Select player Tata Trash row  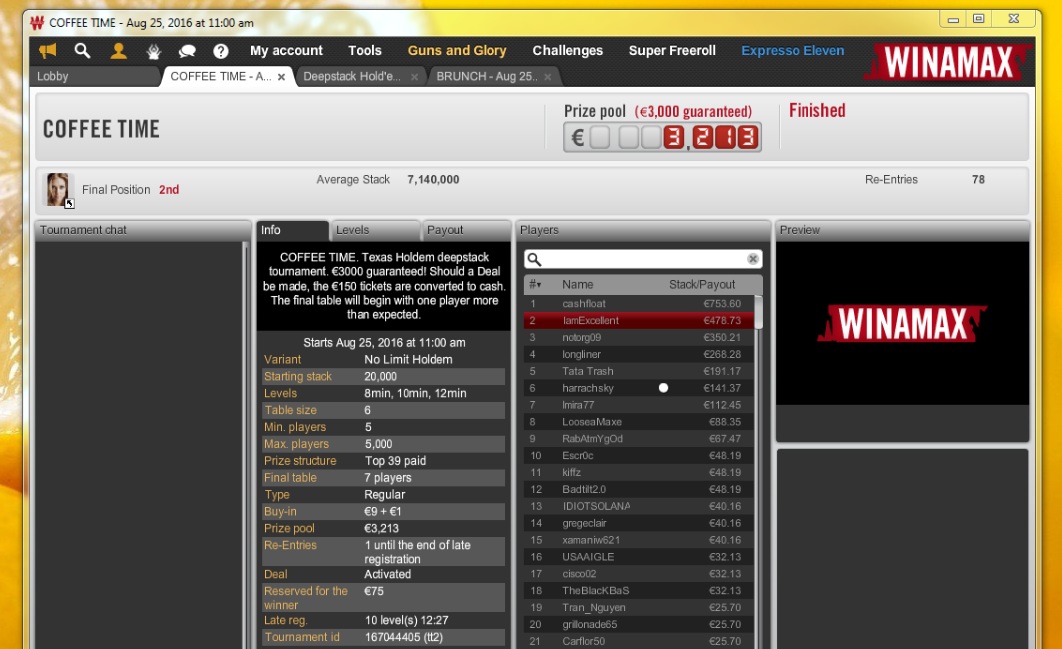point(639,371)
